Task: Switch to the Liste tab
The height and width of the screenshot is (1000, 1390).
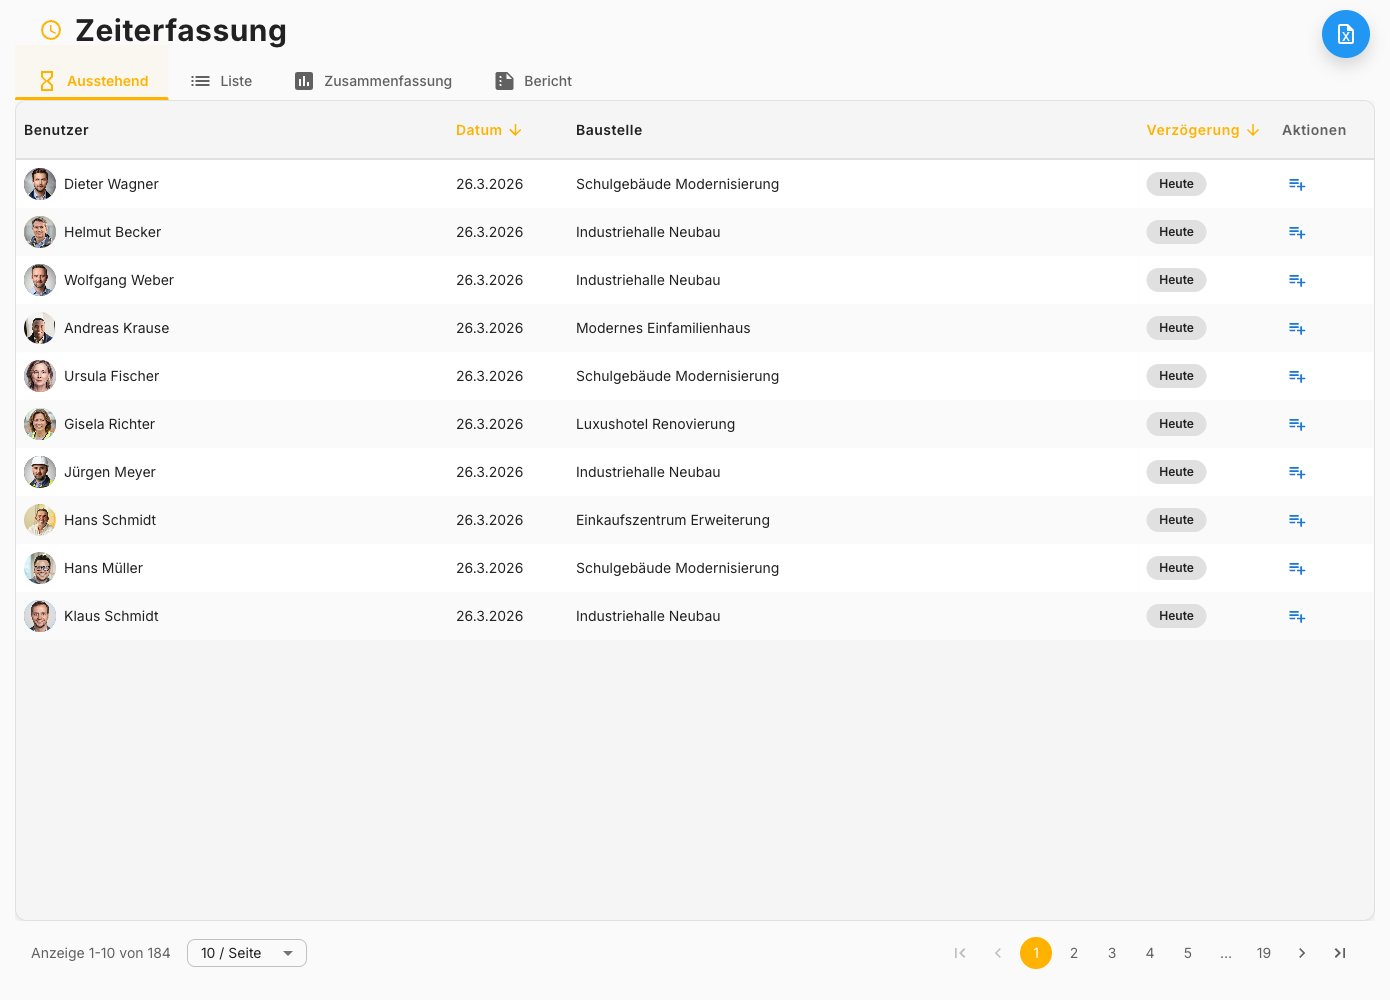Action: tap(222, 81)
